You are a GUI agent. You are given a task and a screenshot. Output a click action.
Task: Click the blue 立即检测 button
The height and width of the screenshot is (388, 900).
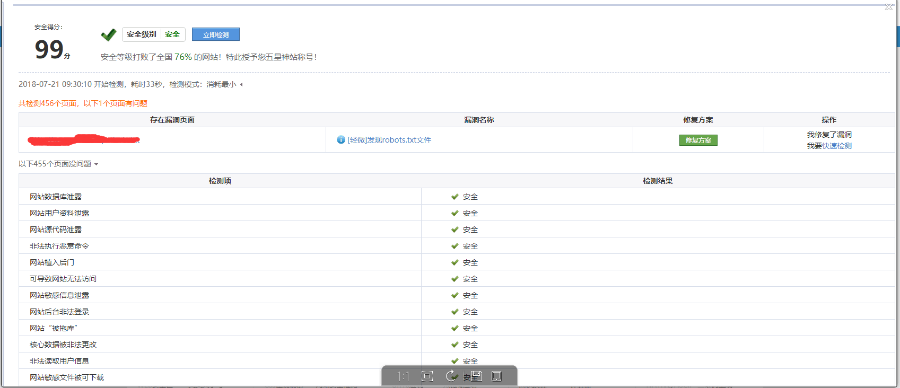[x=215, y=34]
